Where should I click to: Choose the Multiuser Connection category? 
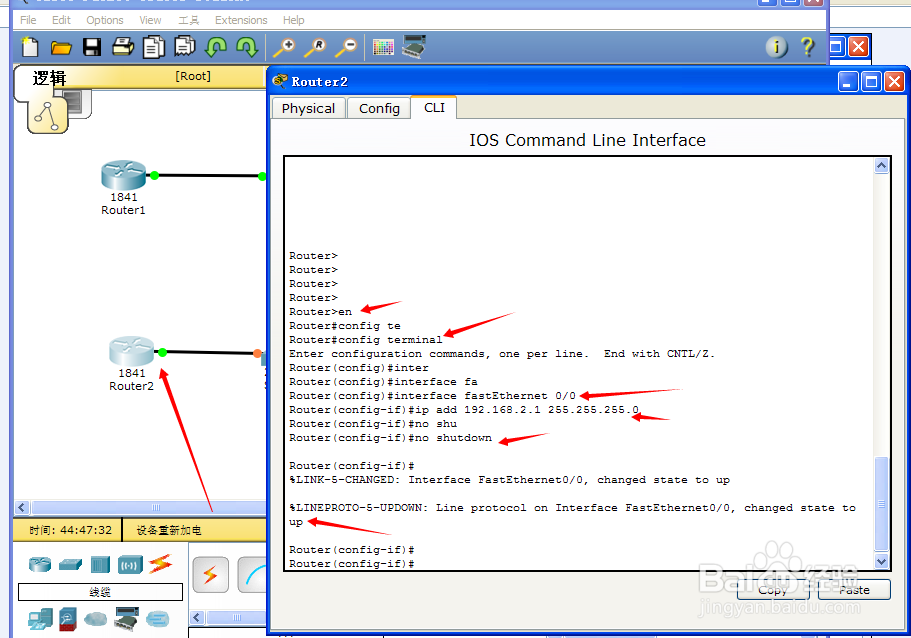[157, 619]
